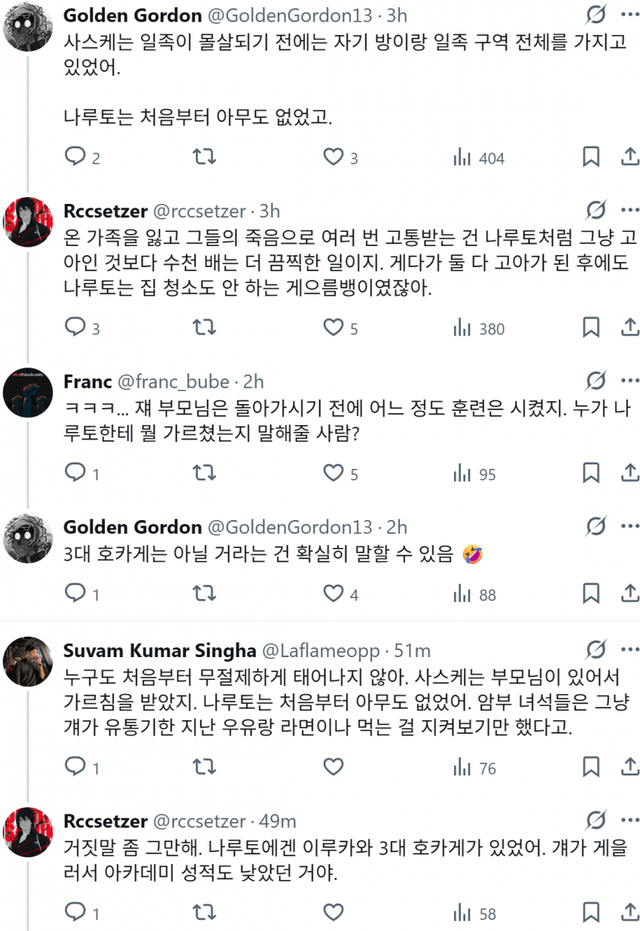Share Rccsetzer's last tweet with 58 views
The height and width of the screenshot is (931, 640).
[x=630, y=912]
